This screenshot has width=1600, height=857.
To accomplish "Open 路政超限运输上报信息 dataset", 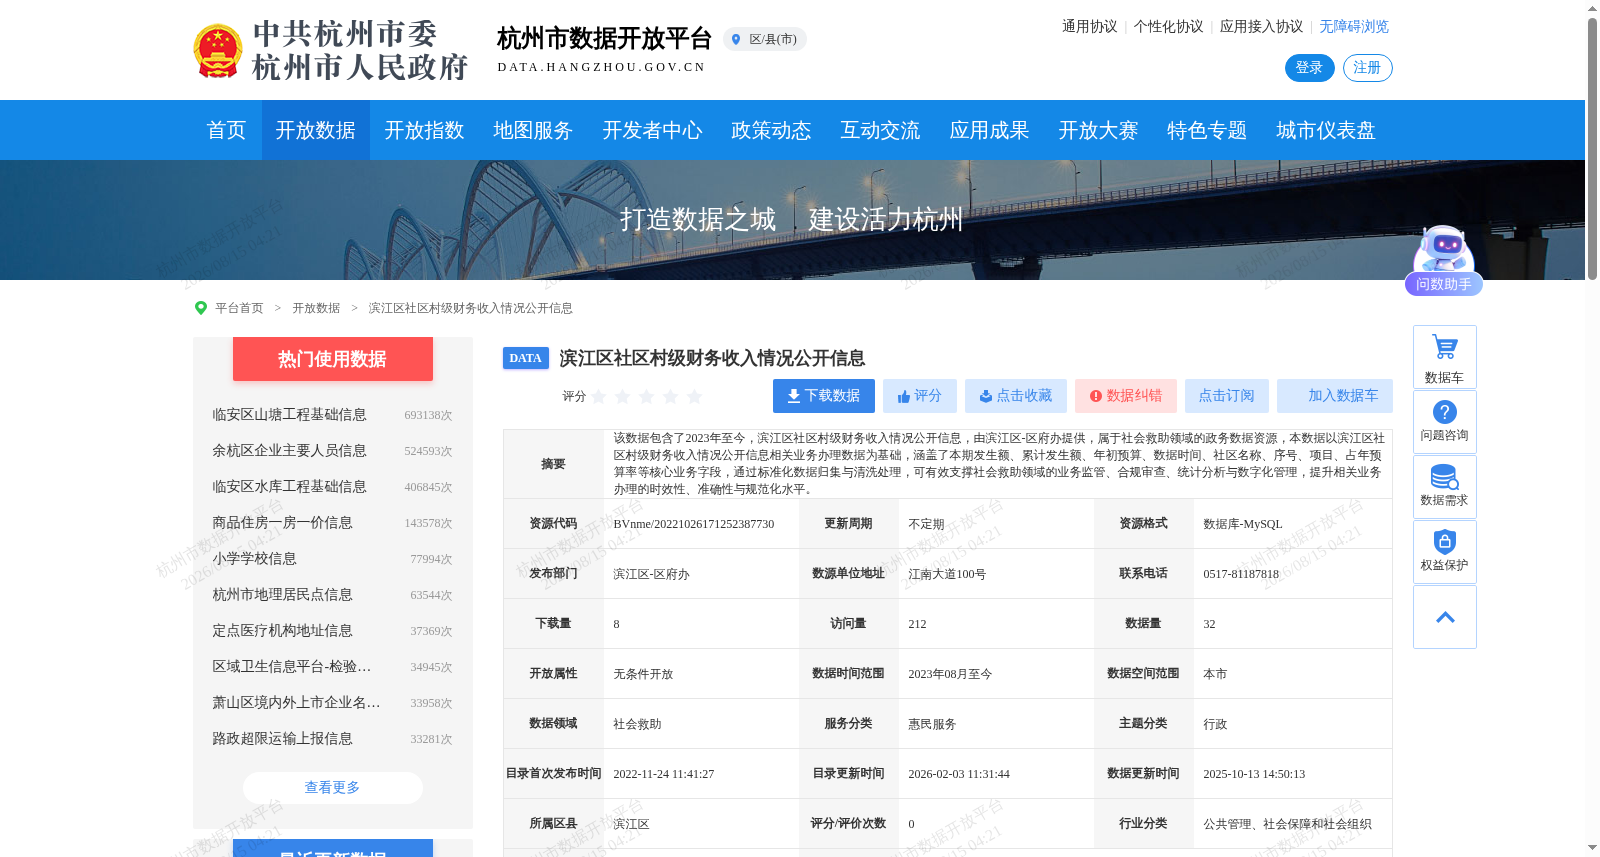I will pos(282,739).
